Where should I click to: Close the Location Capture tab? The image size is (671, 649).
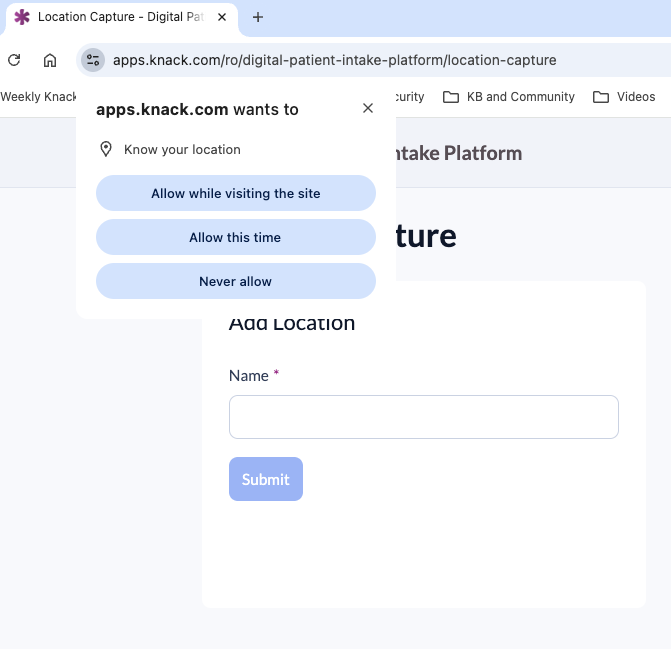222,17
